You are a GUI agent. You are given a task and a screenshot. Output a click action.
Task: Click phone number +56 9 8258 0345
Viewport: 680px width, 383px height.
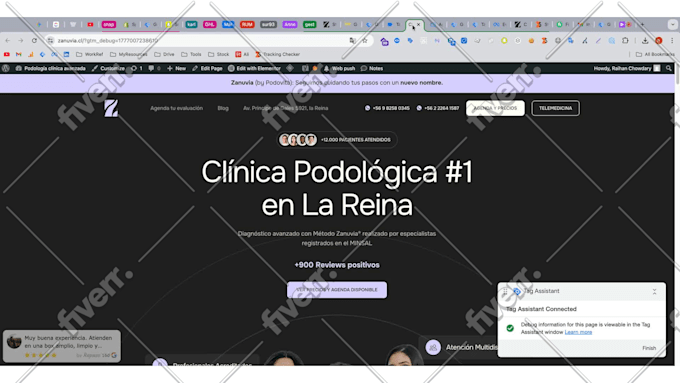click(x=387, y=108)
